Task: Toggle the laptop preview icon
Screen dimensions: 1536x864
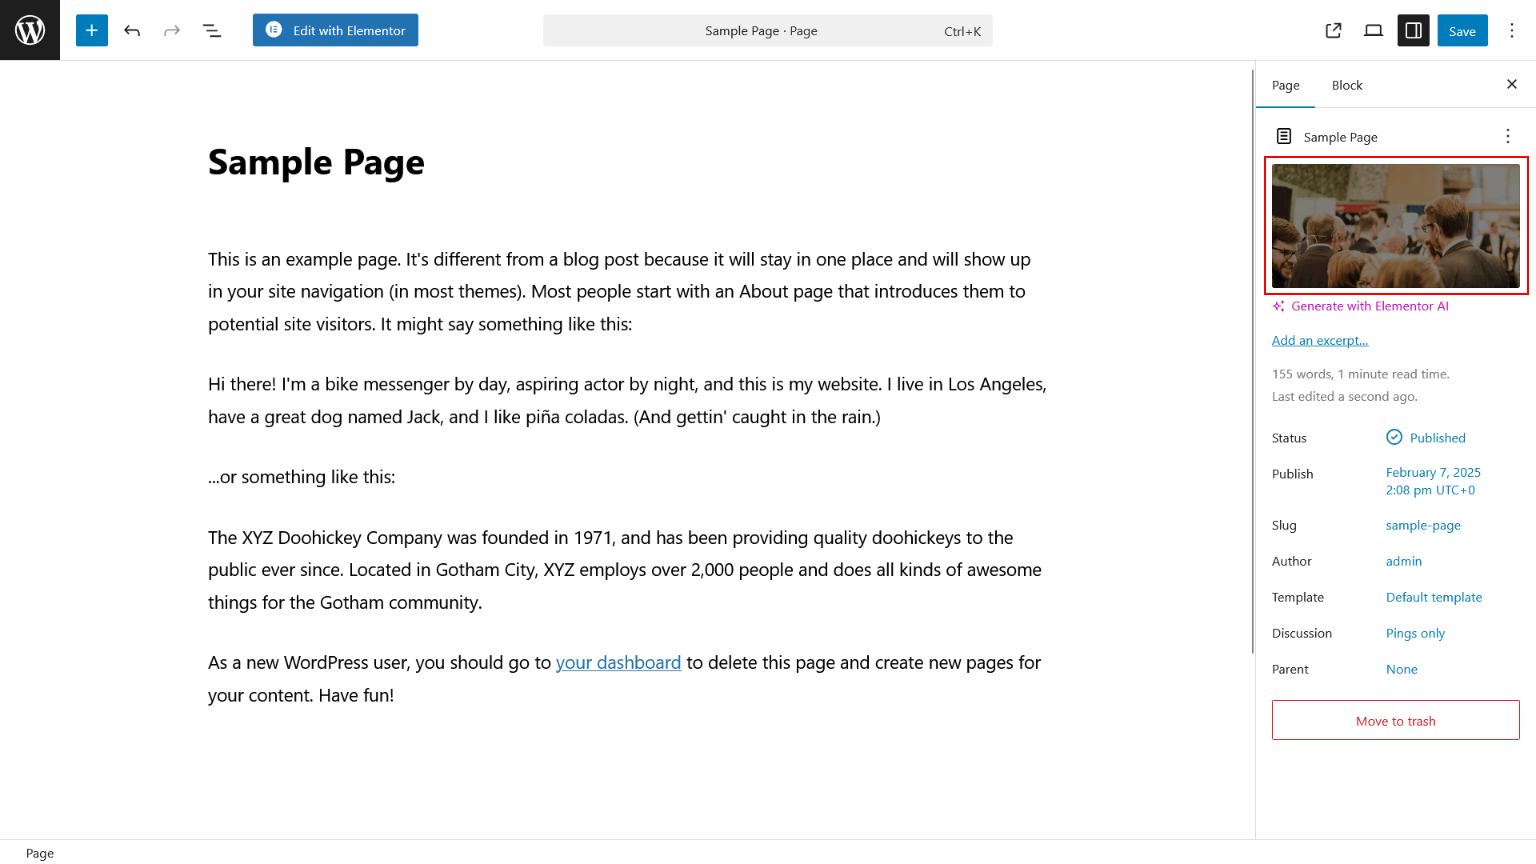Action: (x=1373, y=30)
